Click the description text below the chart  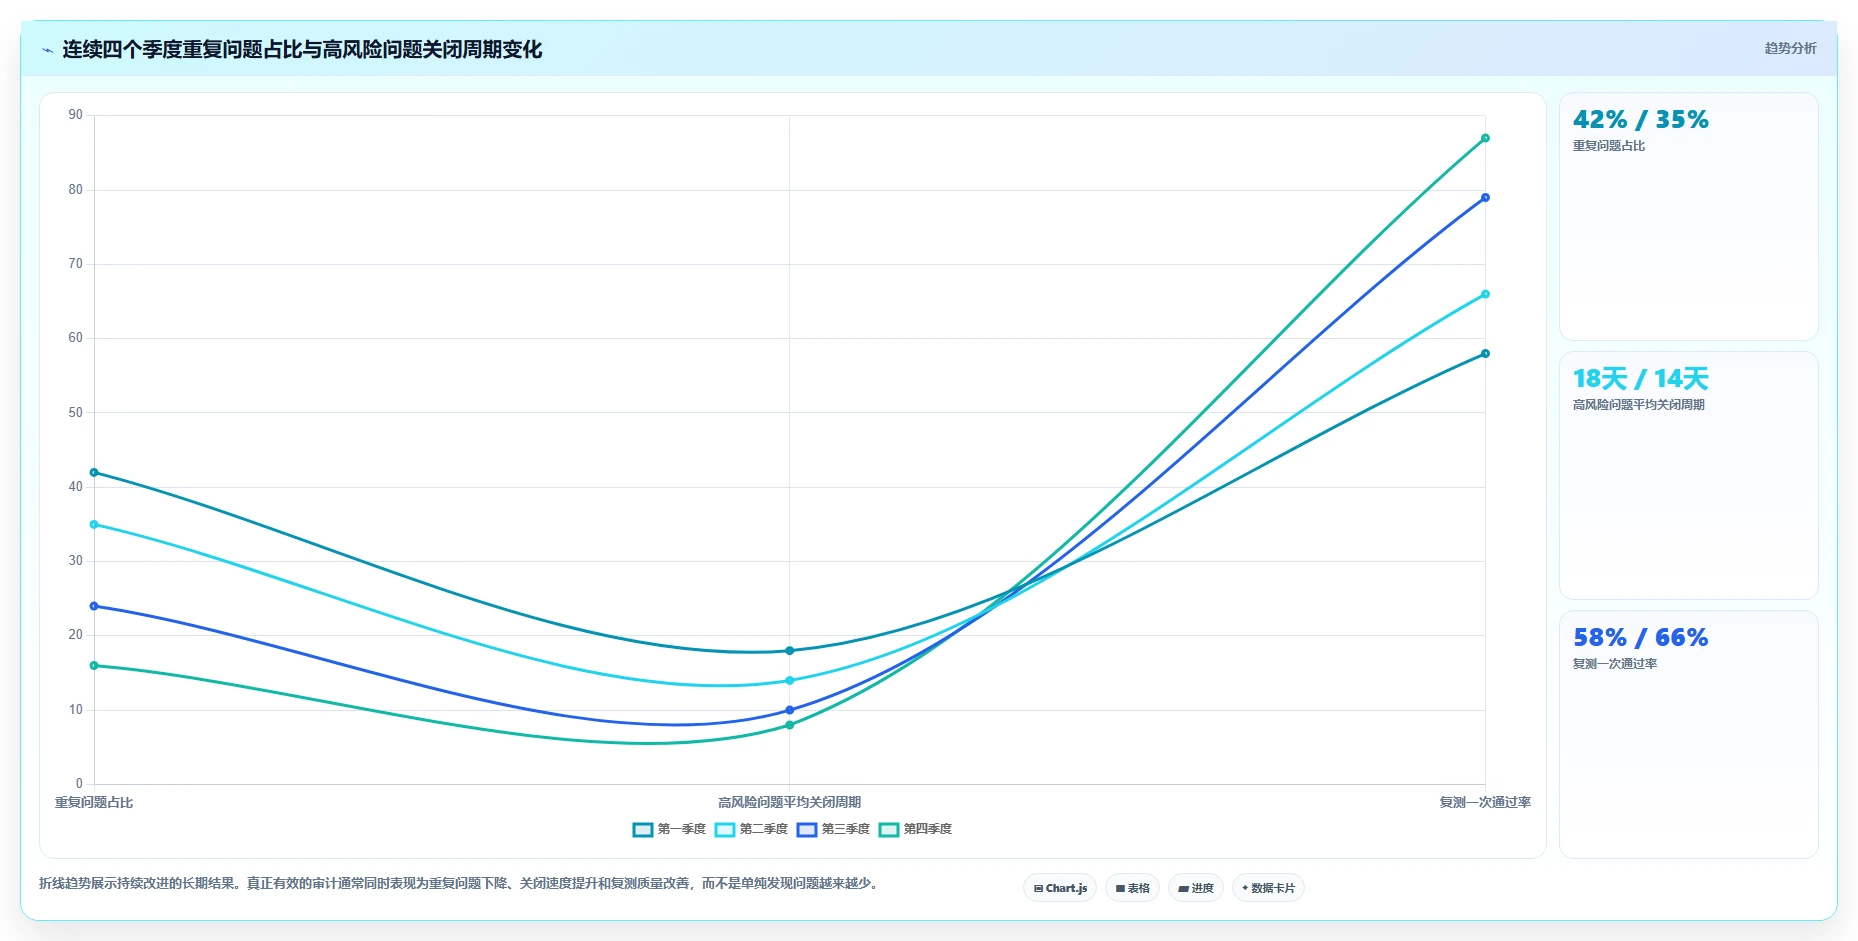point(459,883)
